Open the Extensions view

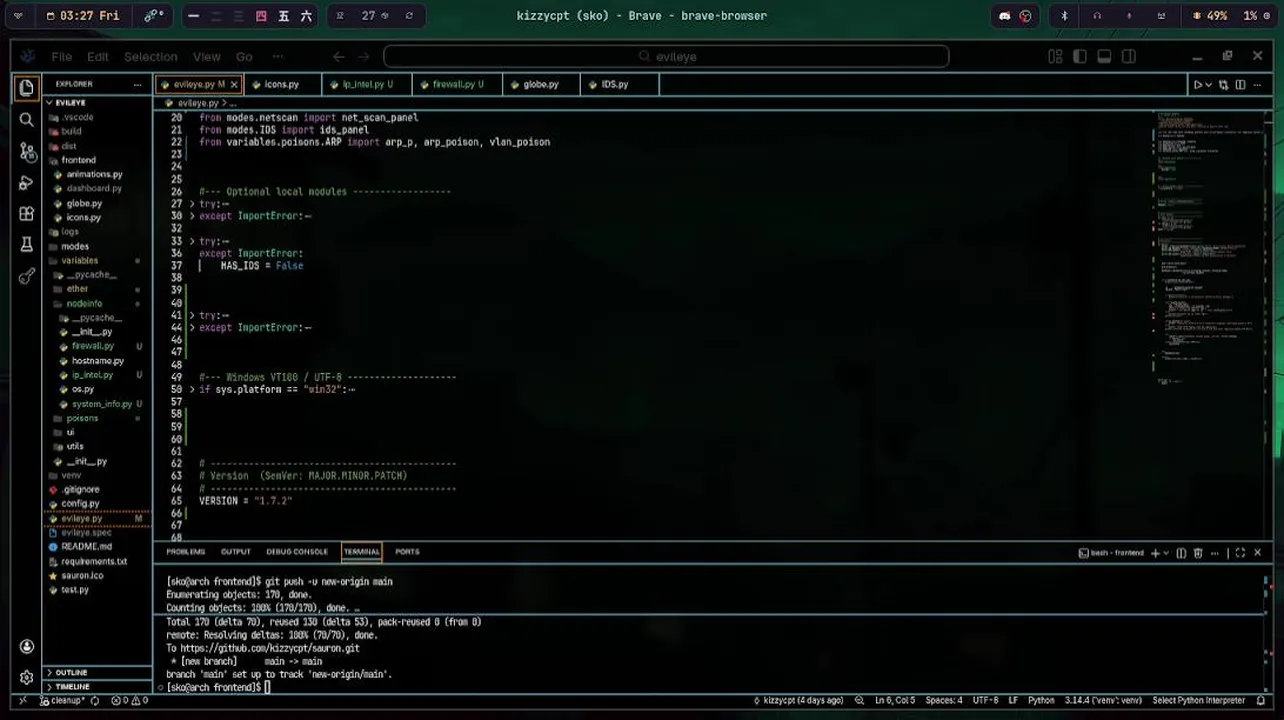coord(26,214)
